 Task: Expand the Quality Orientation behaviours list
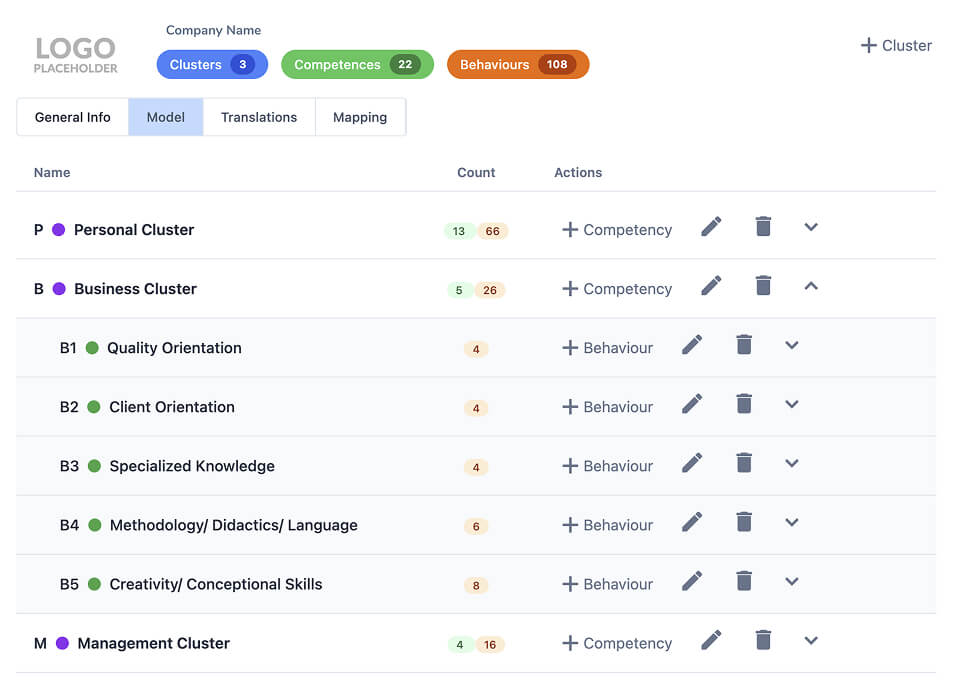(792, 345)
